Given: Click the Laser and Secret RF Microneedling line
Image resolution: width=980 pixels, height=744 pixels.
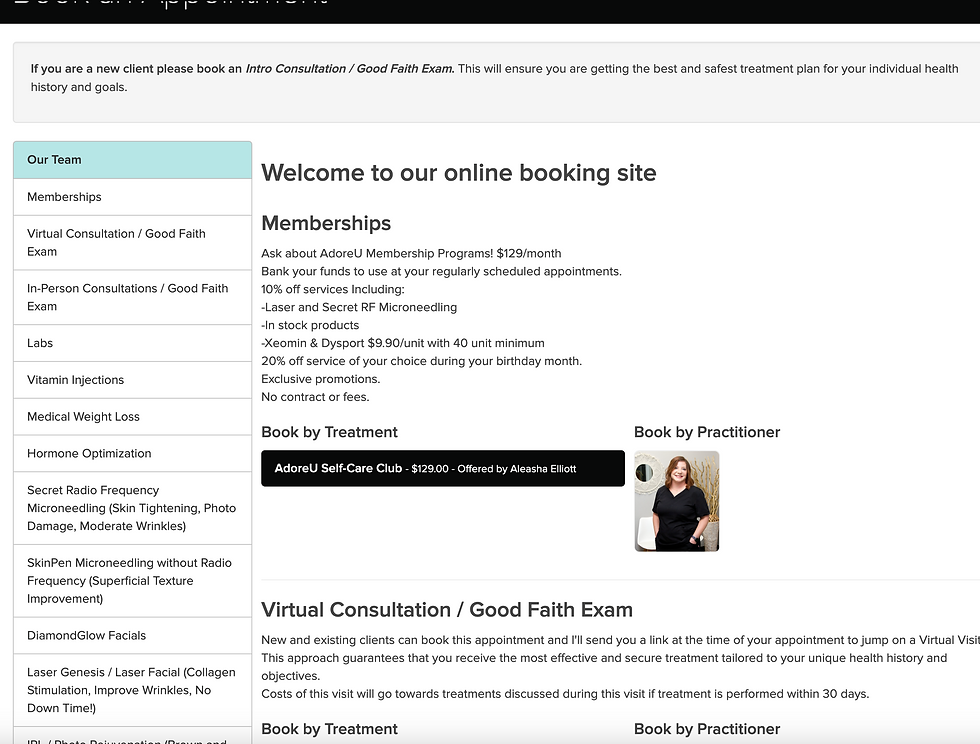Looking at the screenshot, I should click(359, 308).
